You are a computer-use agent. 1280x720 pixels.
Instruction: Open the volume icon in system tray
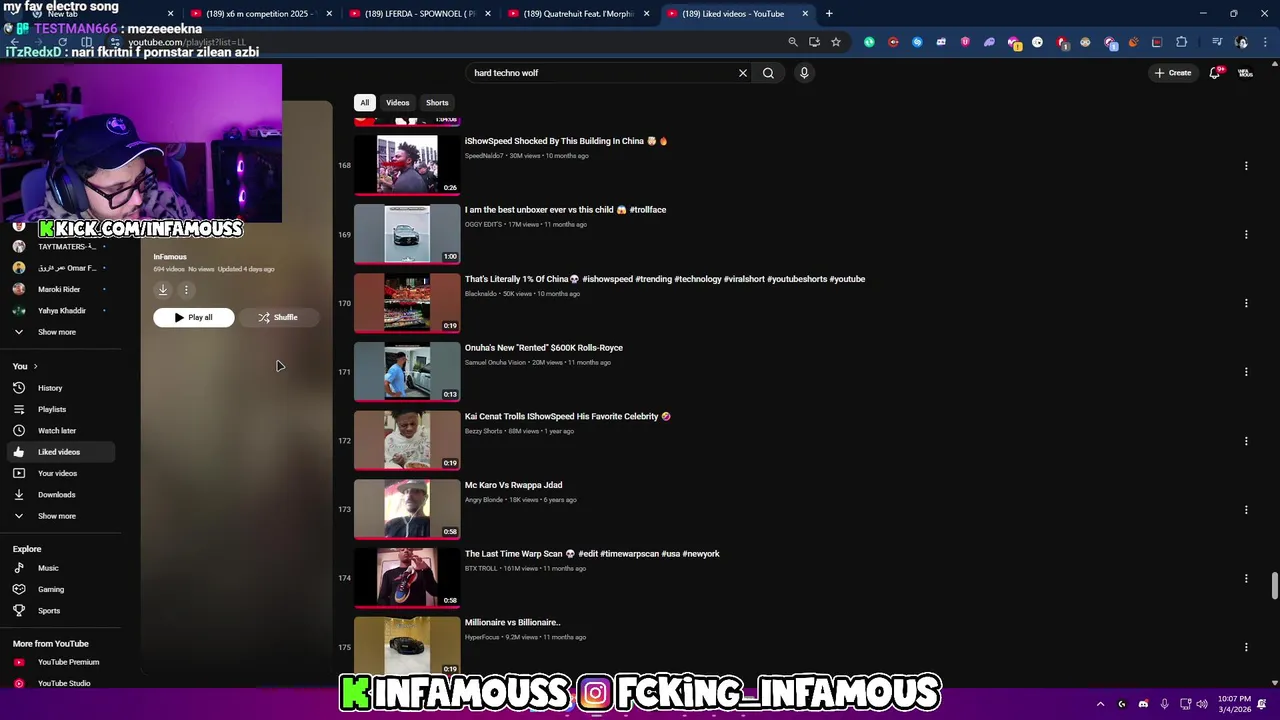[1202, 704]
